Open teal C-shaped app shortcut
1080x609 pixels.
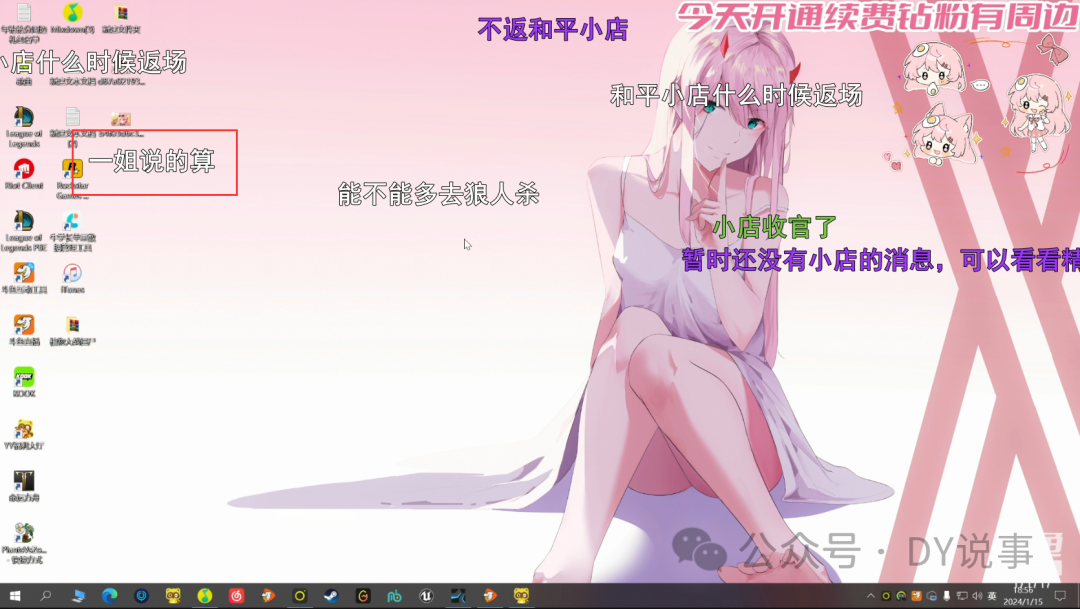[72, 230]
